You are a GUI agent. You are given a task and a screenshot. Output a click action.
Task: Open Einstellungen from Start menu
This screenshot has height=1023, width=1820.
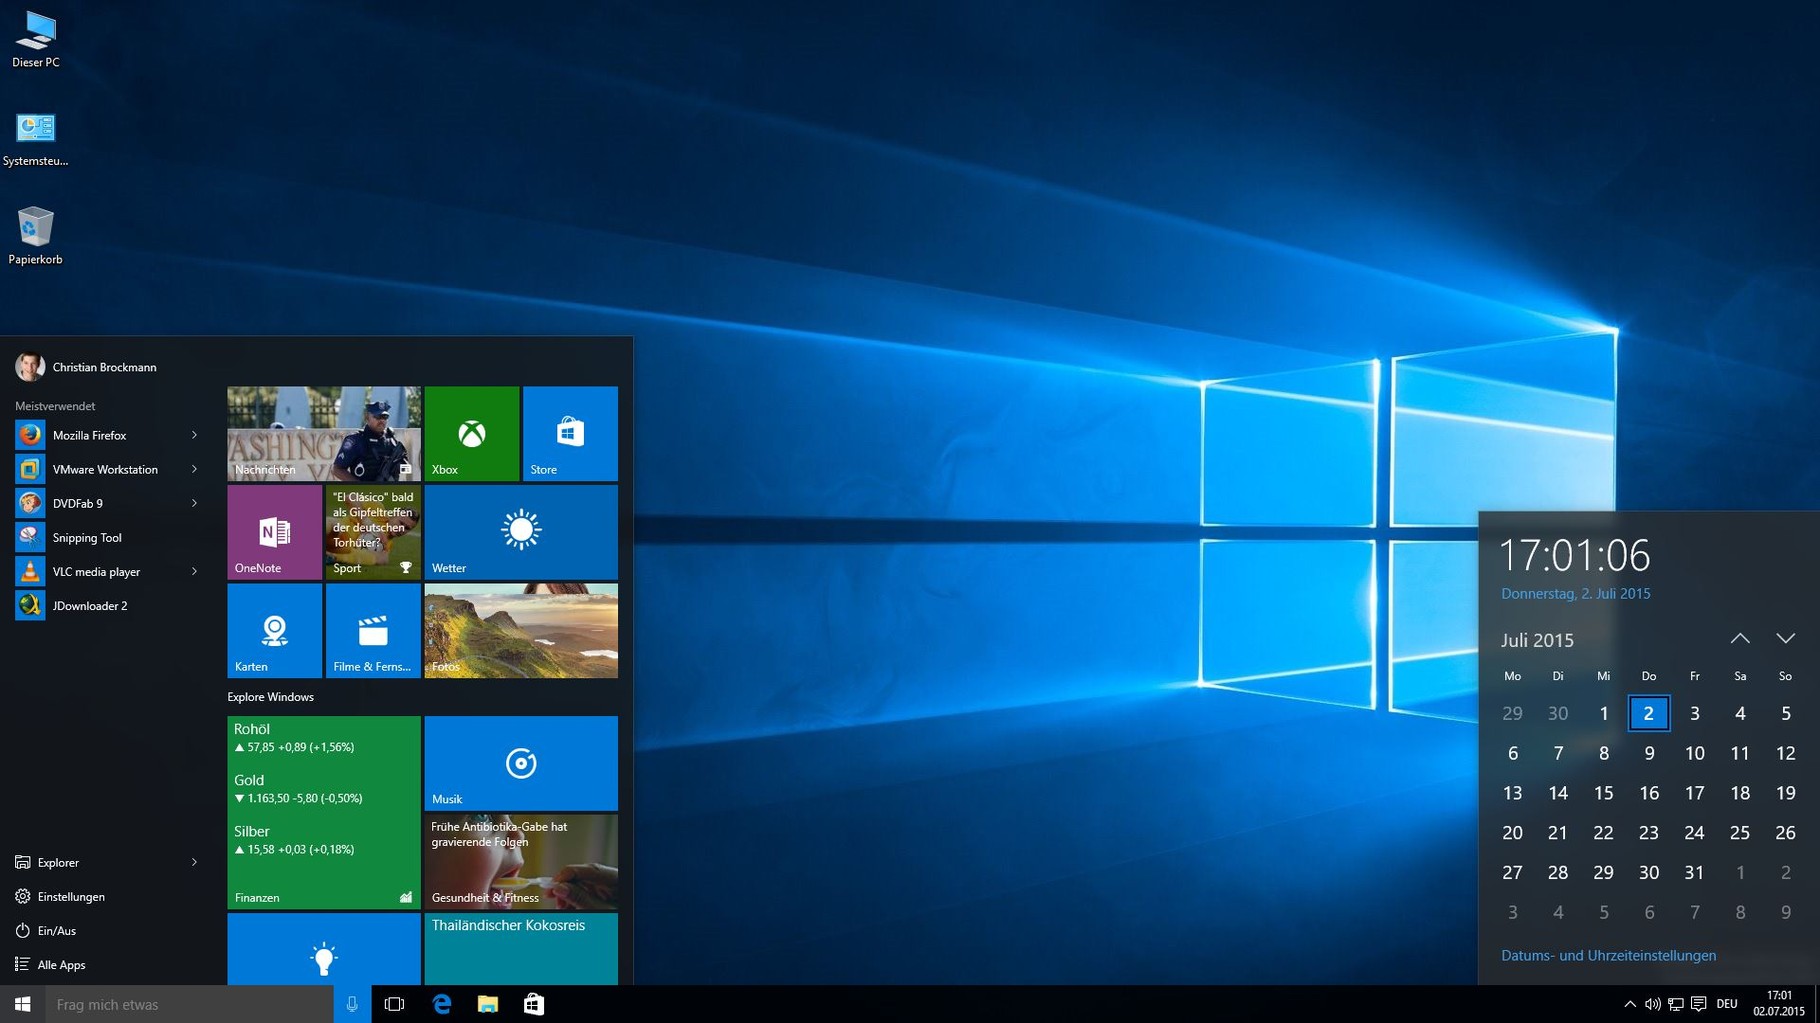[70, 897]
